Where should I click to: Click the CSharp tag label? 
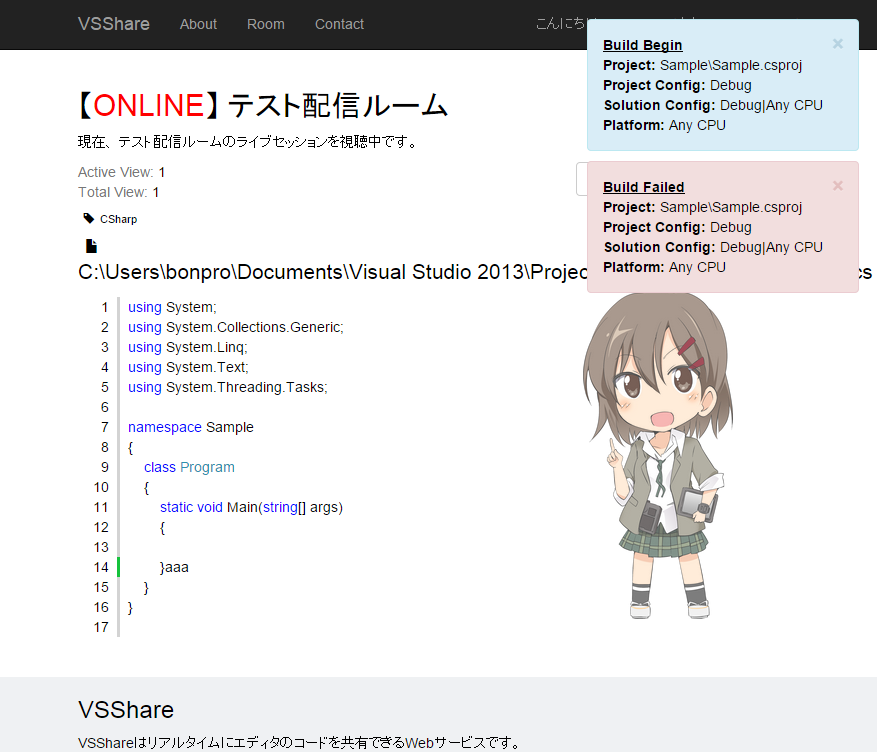point(119,218)
